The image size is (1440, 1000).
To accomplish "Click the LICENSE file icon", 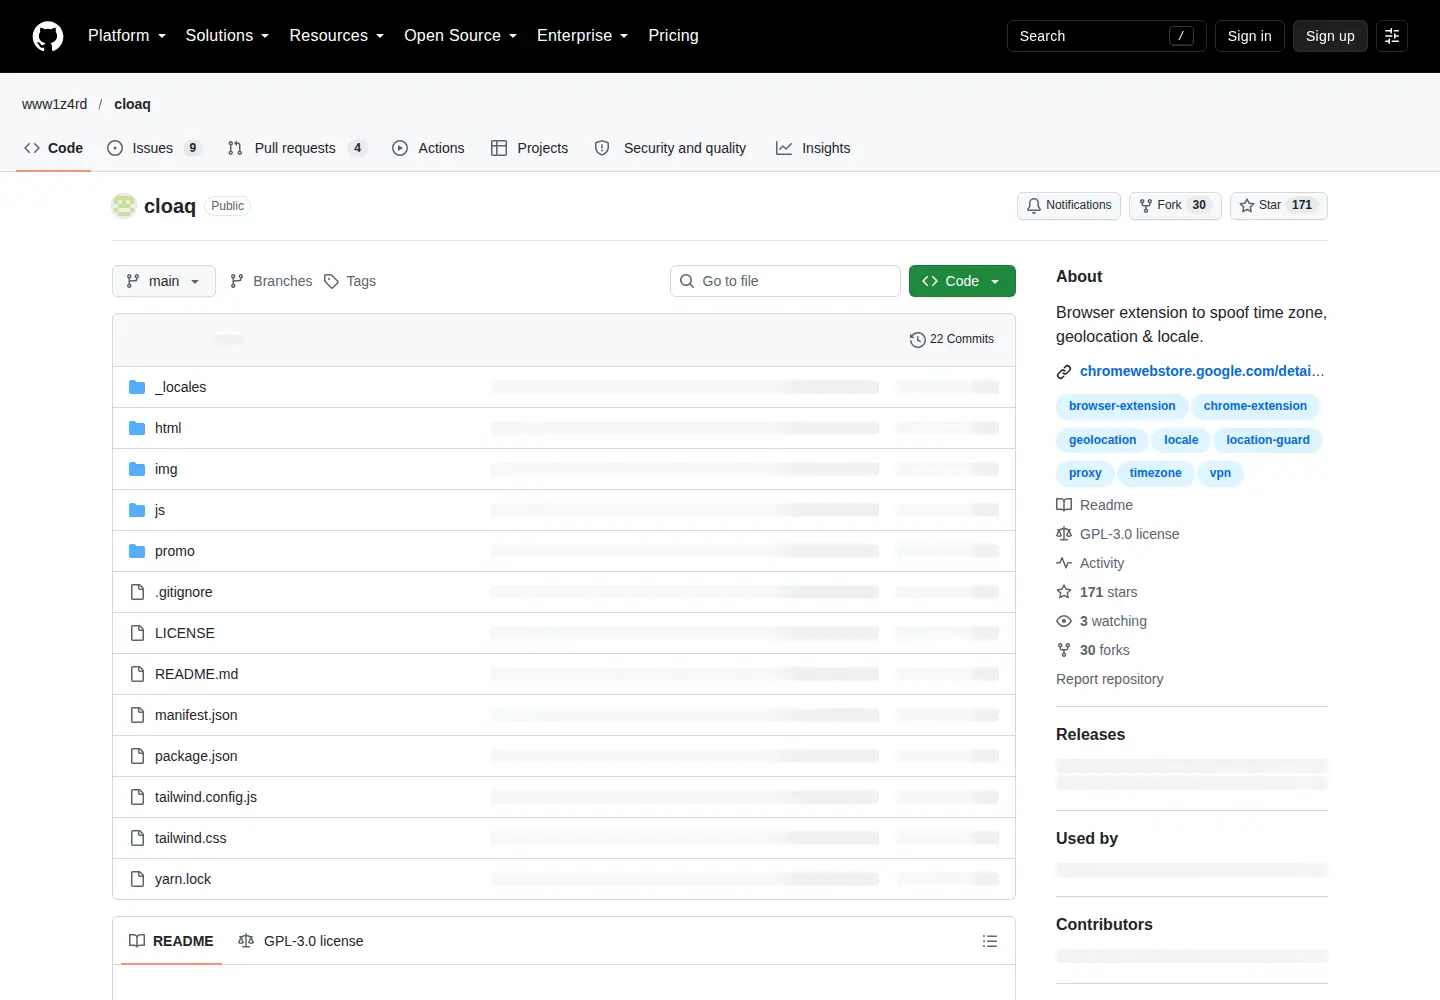I will (x=137, y=633).
